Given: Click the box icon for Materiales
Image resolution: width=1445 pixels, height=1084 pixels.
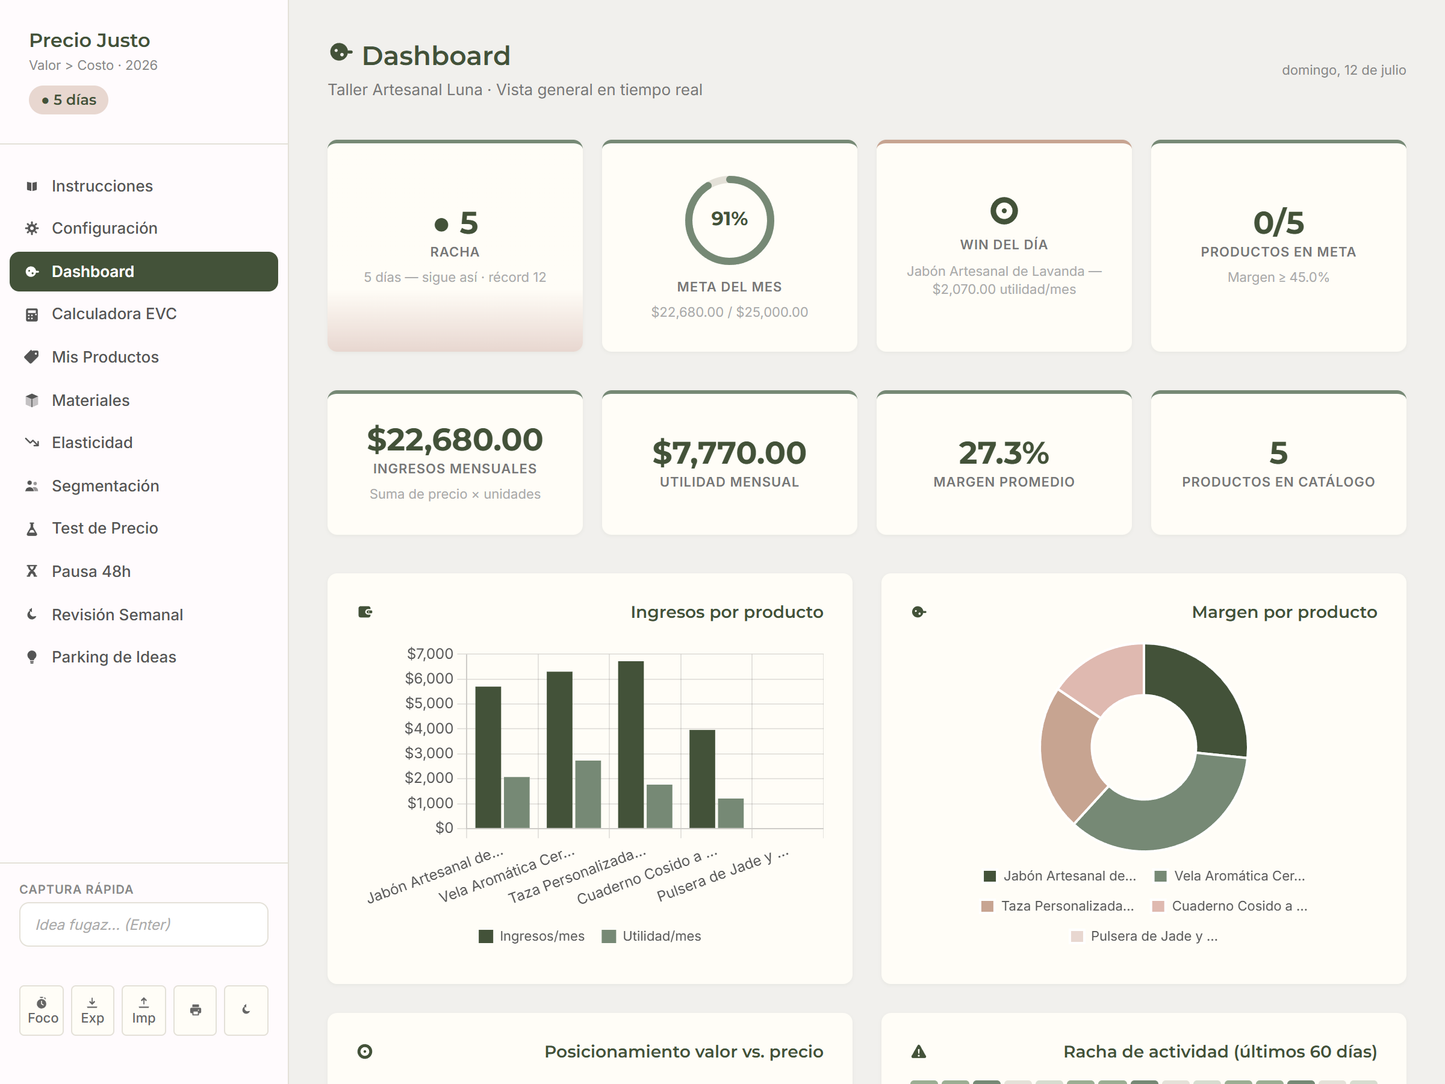Looking at the screenshot, I should (x=32, y=400).
